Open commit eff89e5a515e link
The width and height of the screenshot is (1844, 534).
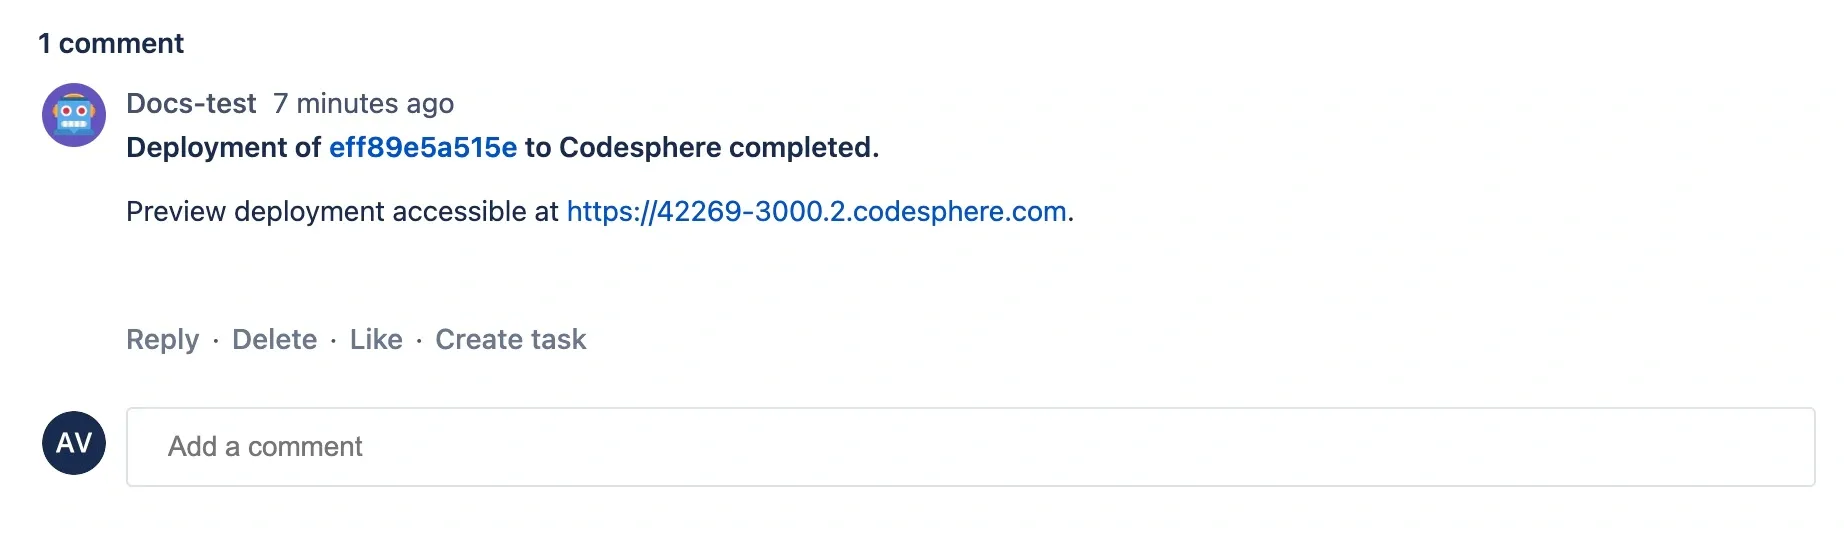(423, 148)
